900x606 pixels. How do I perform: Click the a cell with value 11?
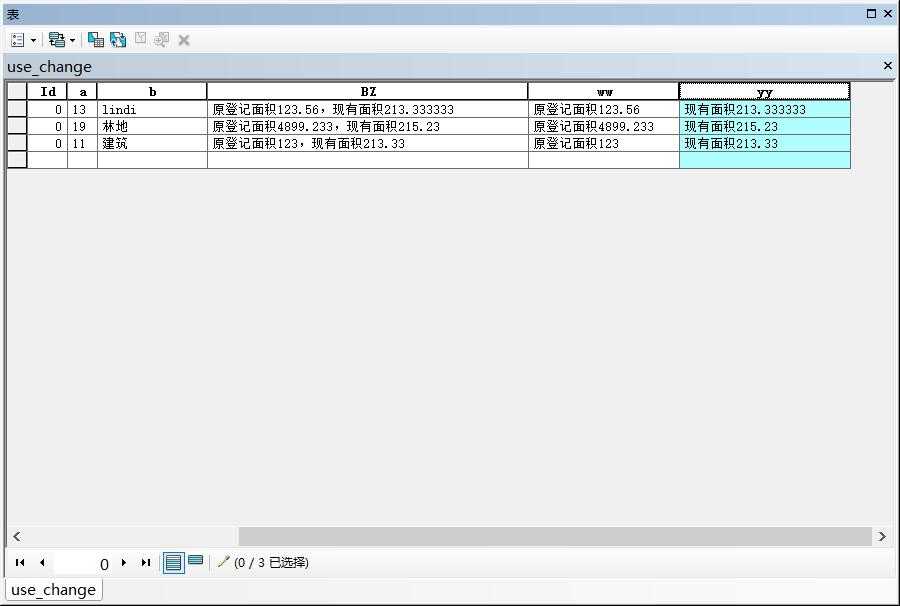[83, 143]
